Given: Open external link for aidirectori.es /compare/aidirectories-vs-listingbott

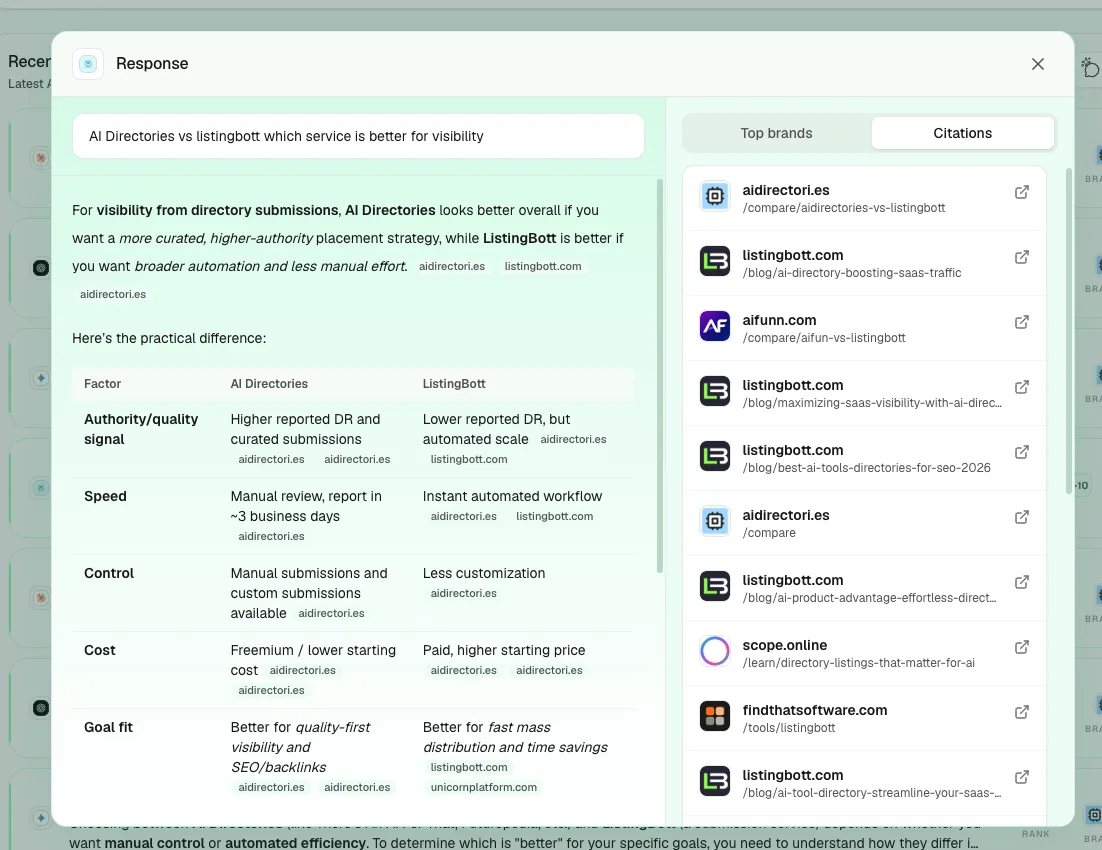Looking at the screenshot, I should [1022, 192].
